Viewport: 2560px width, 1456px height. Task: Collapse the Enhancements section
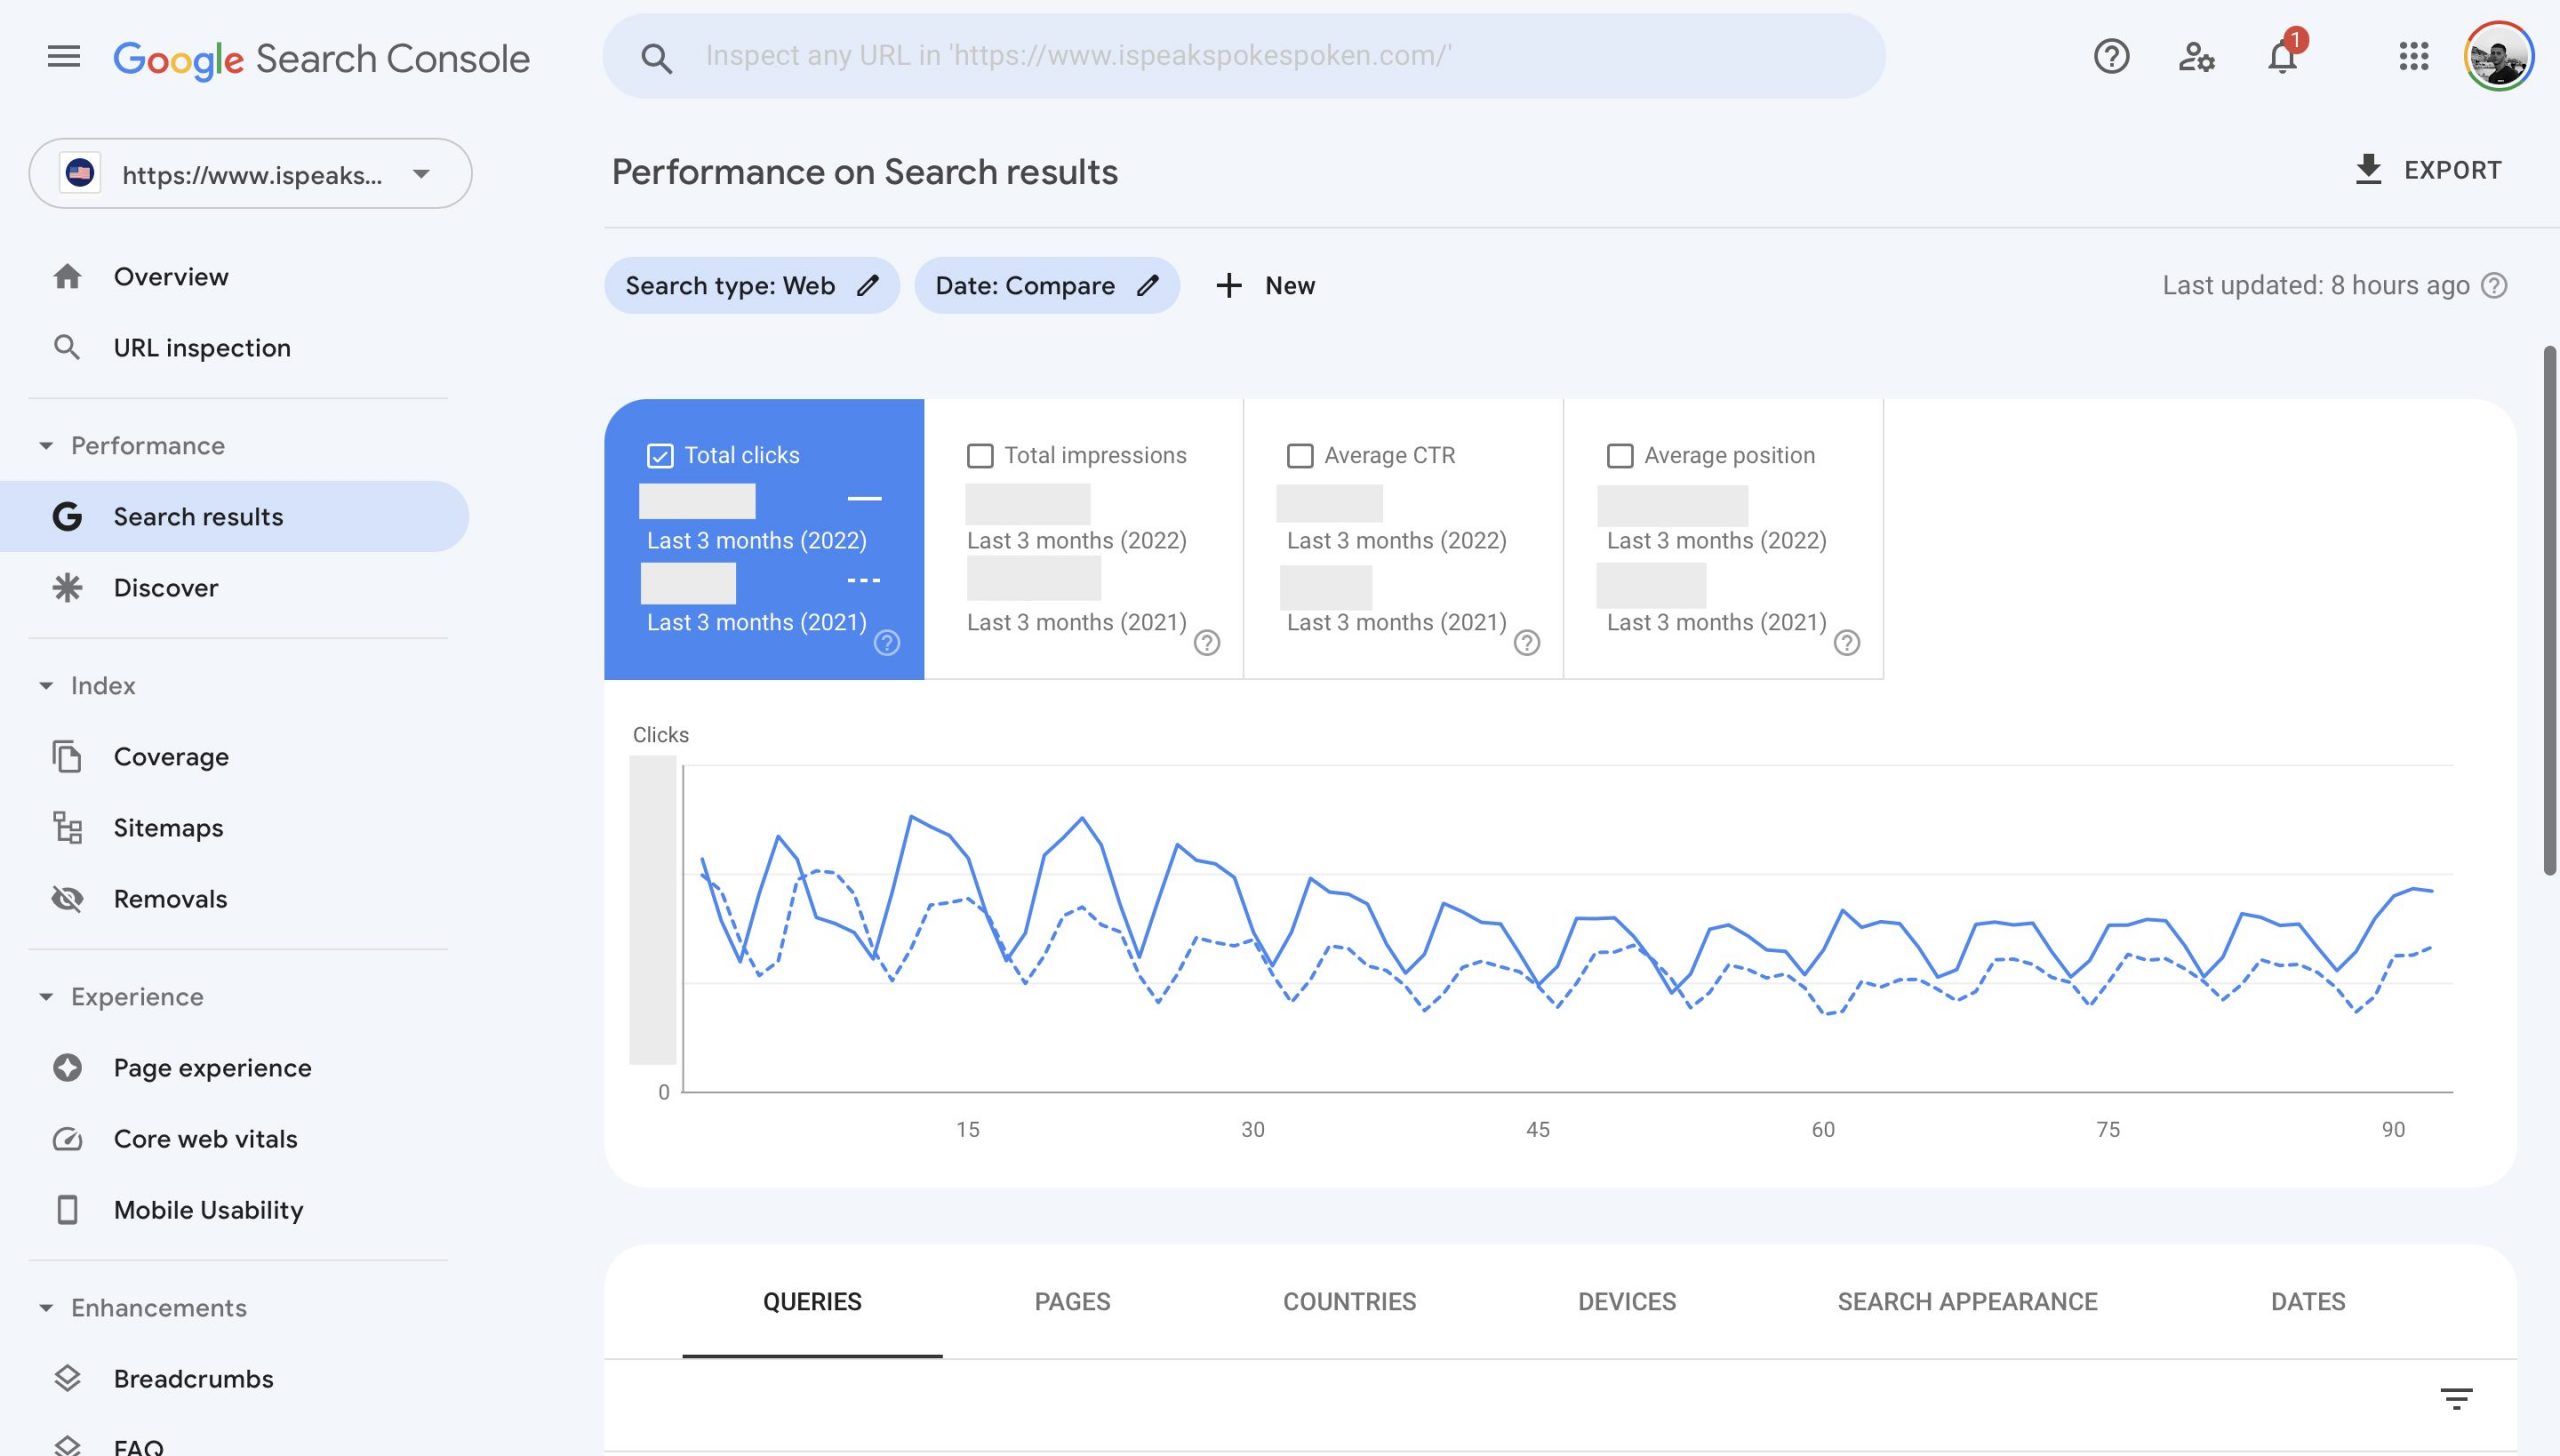46,1308
